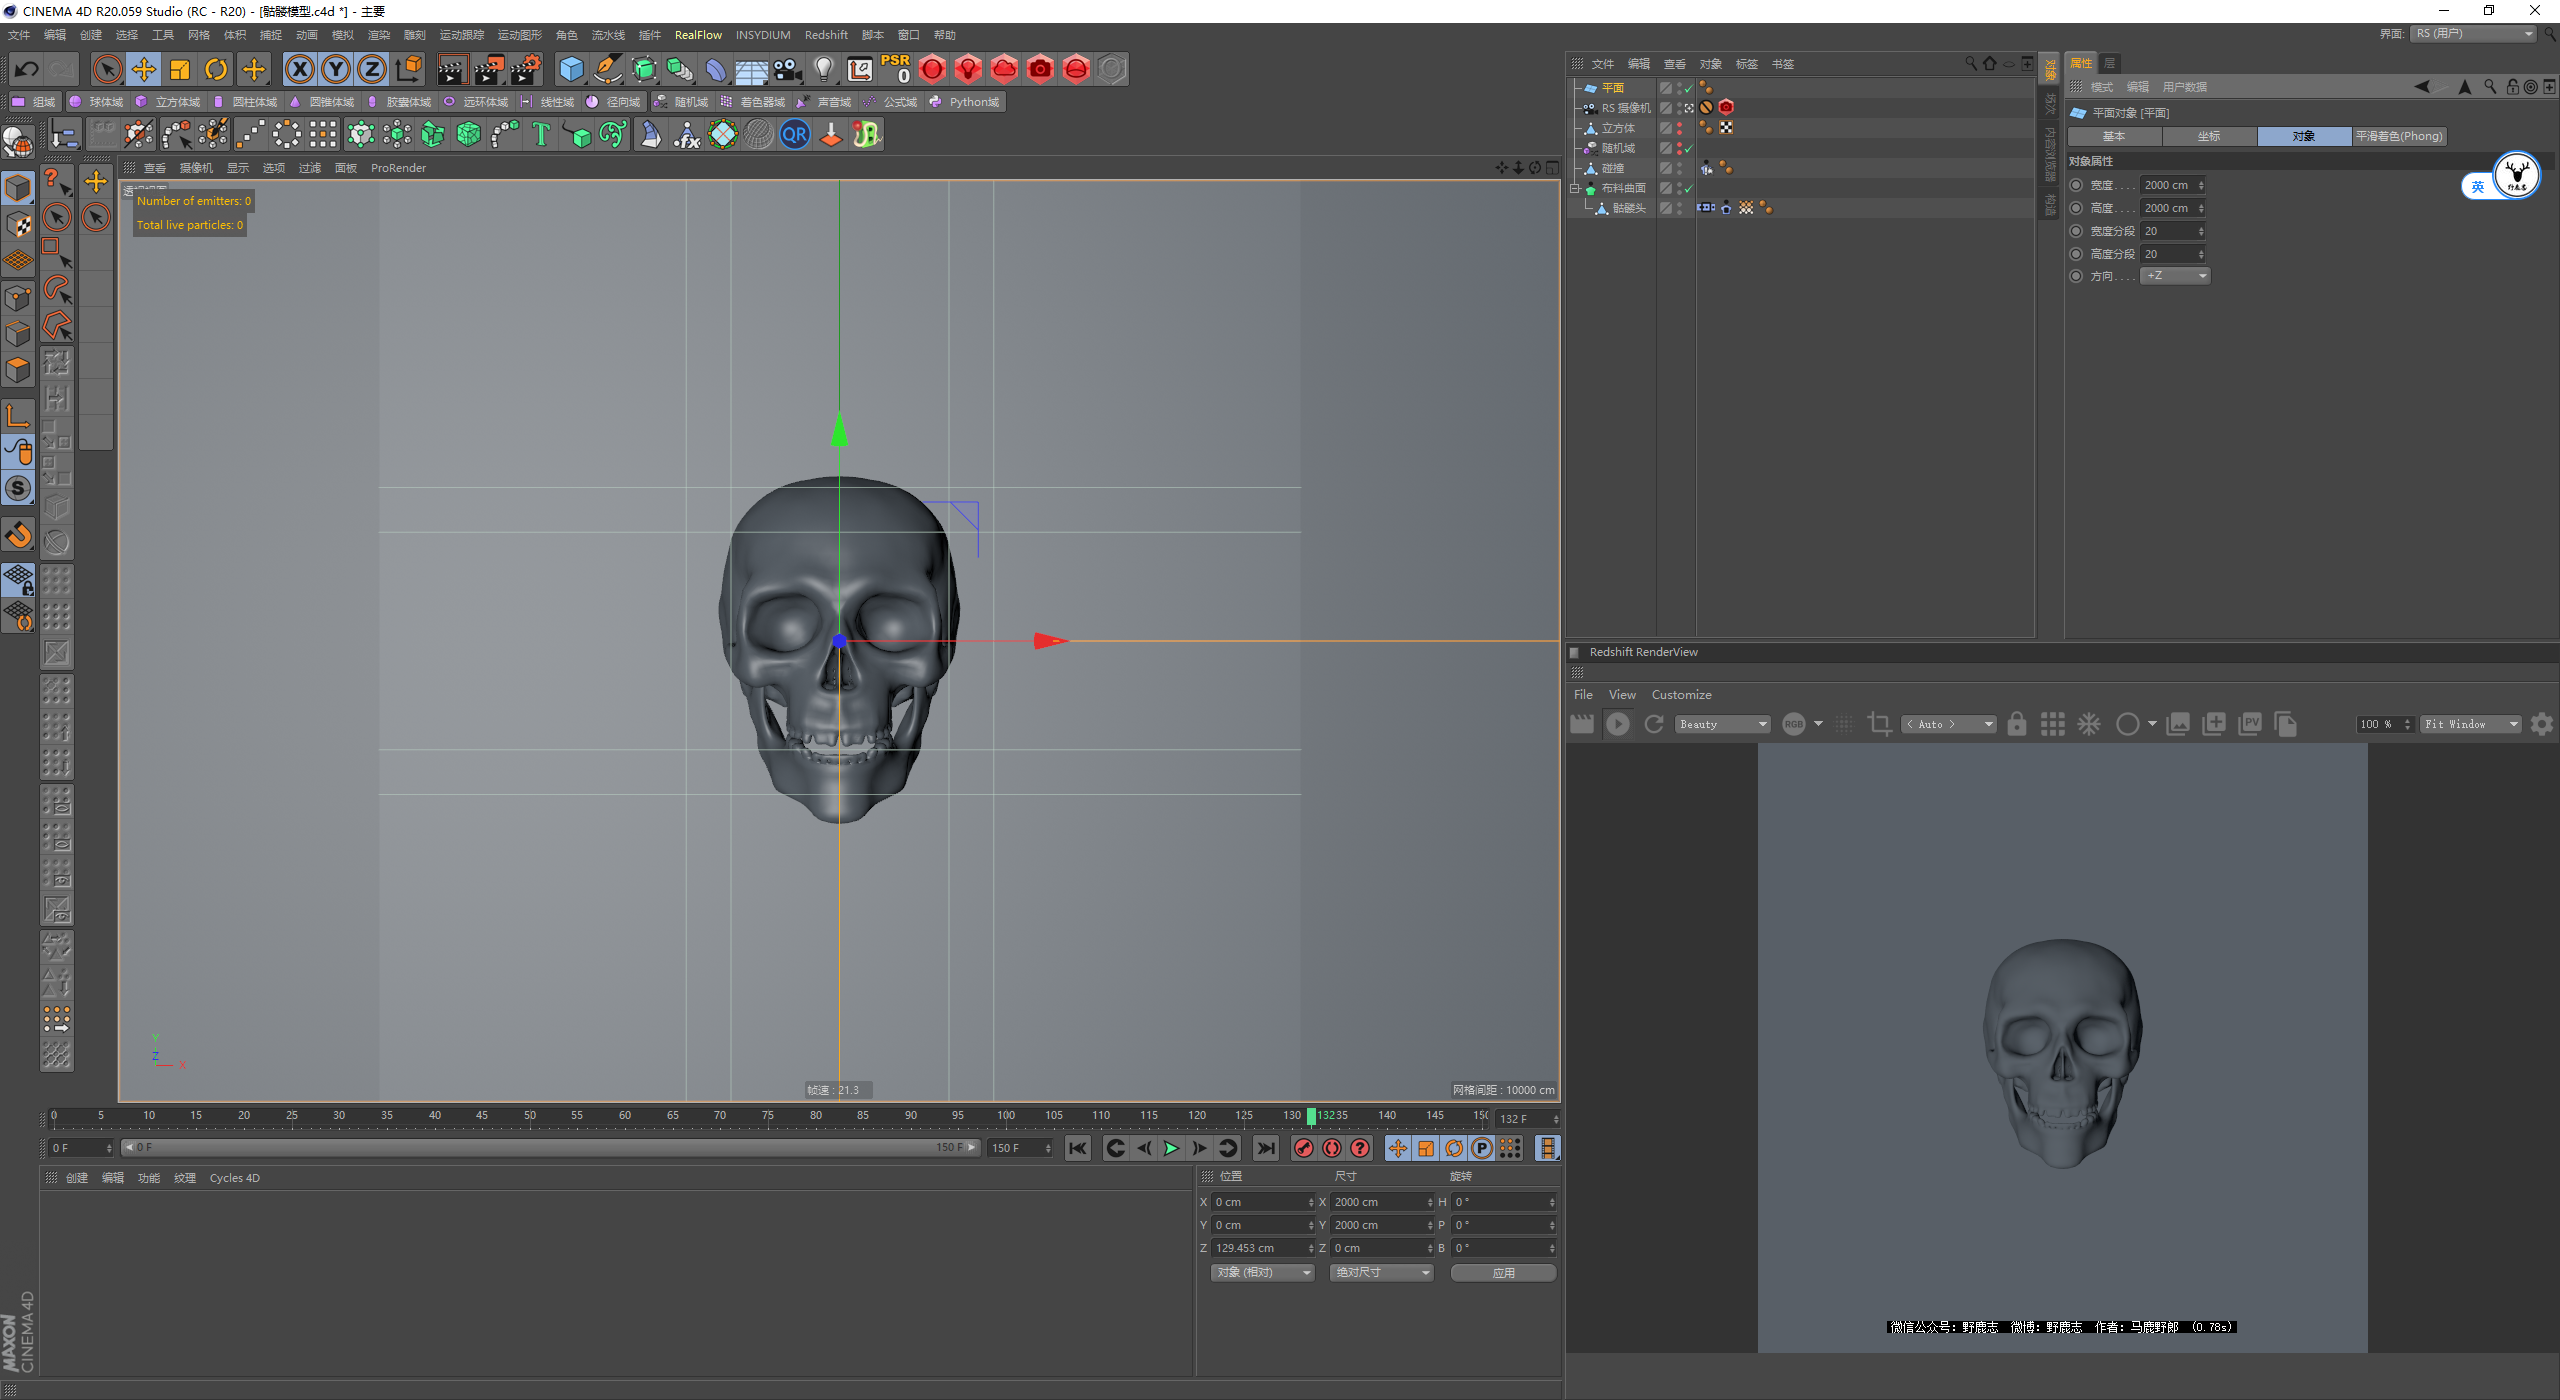The height and width of the screenshot is (1400, 2560).
Task: Click the 应用 apply button
Action: [x=1502, y=1273]
